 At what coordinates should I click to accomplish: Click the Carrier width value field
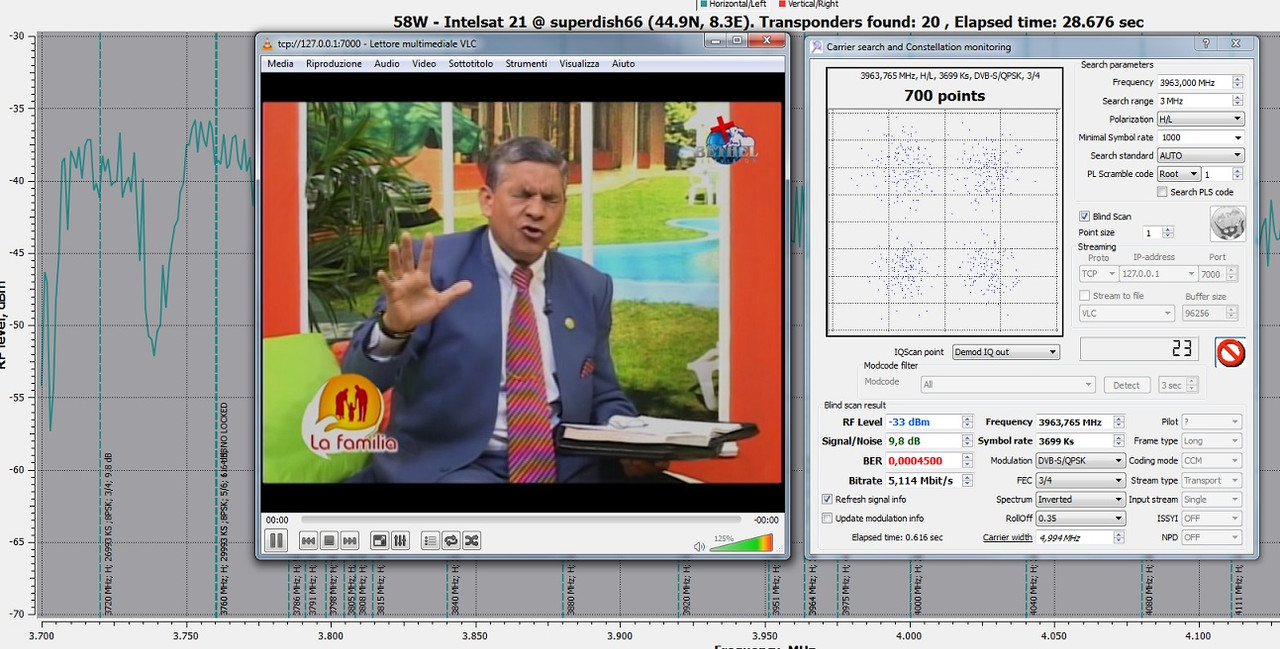tap(1080, 537)
